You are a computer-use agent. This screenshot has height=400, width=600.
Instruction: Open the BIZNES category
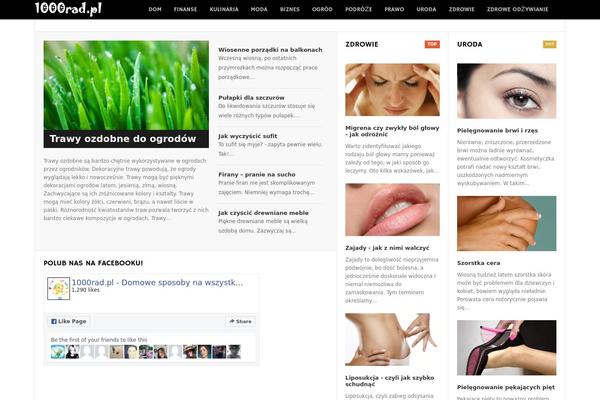[290, 9]
